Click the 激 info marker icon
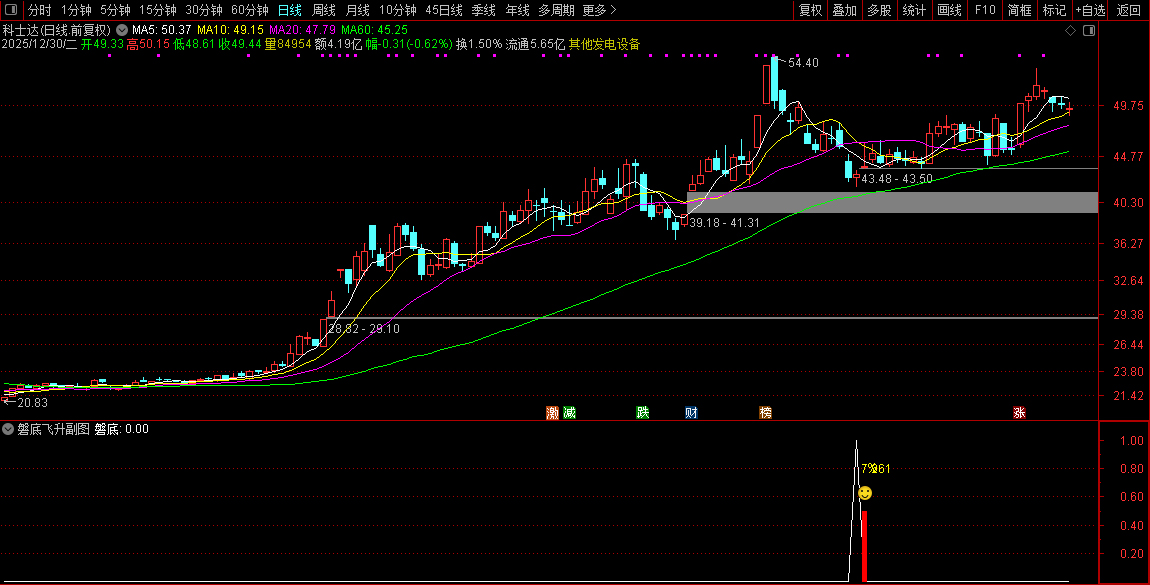1150x585 pixels. (552, 413)
